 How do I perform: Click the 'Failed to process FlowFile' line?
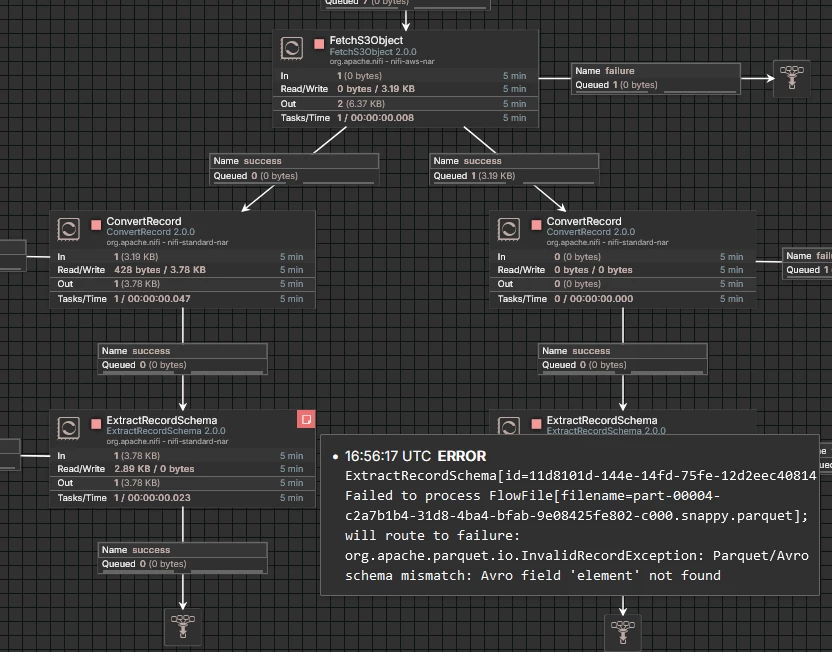click(x=532, y=495)
